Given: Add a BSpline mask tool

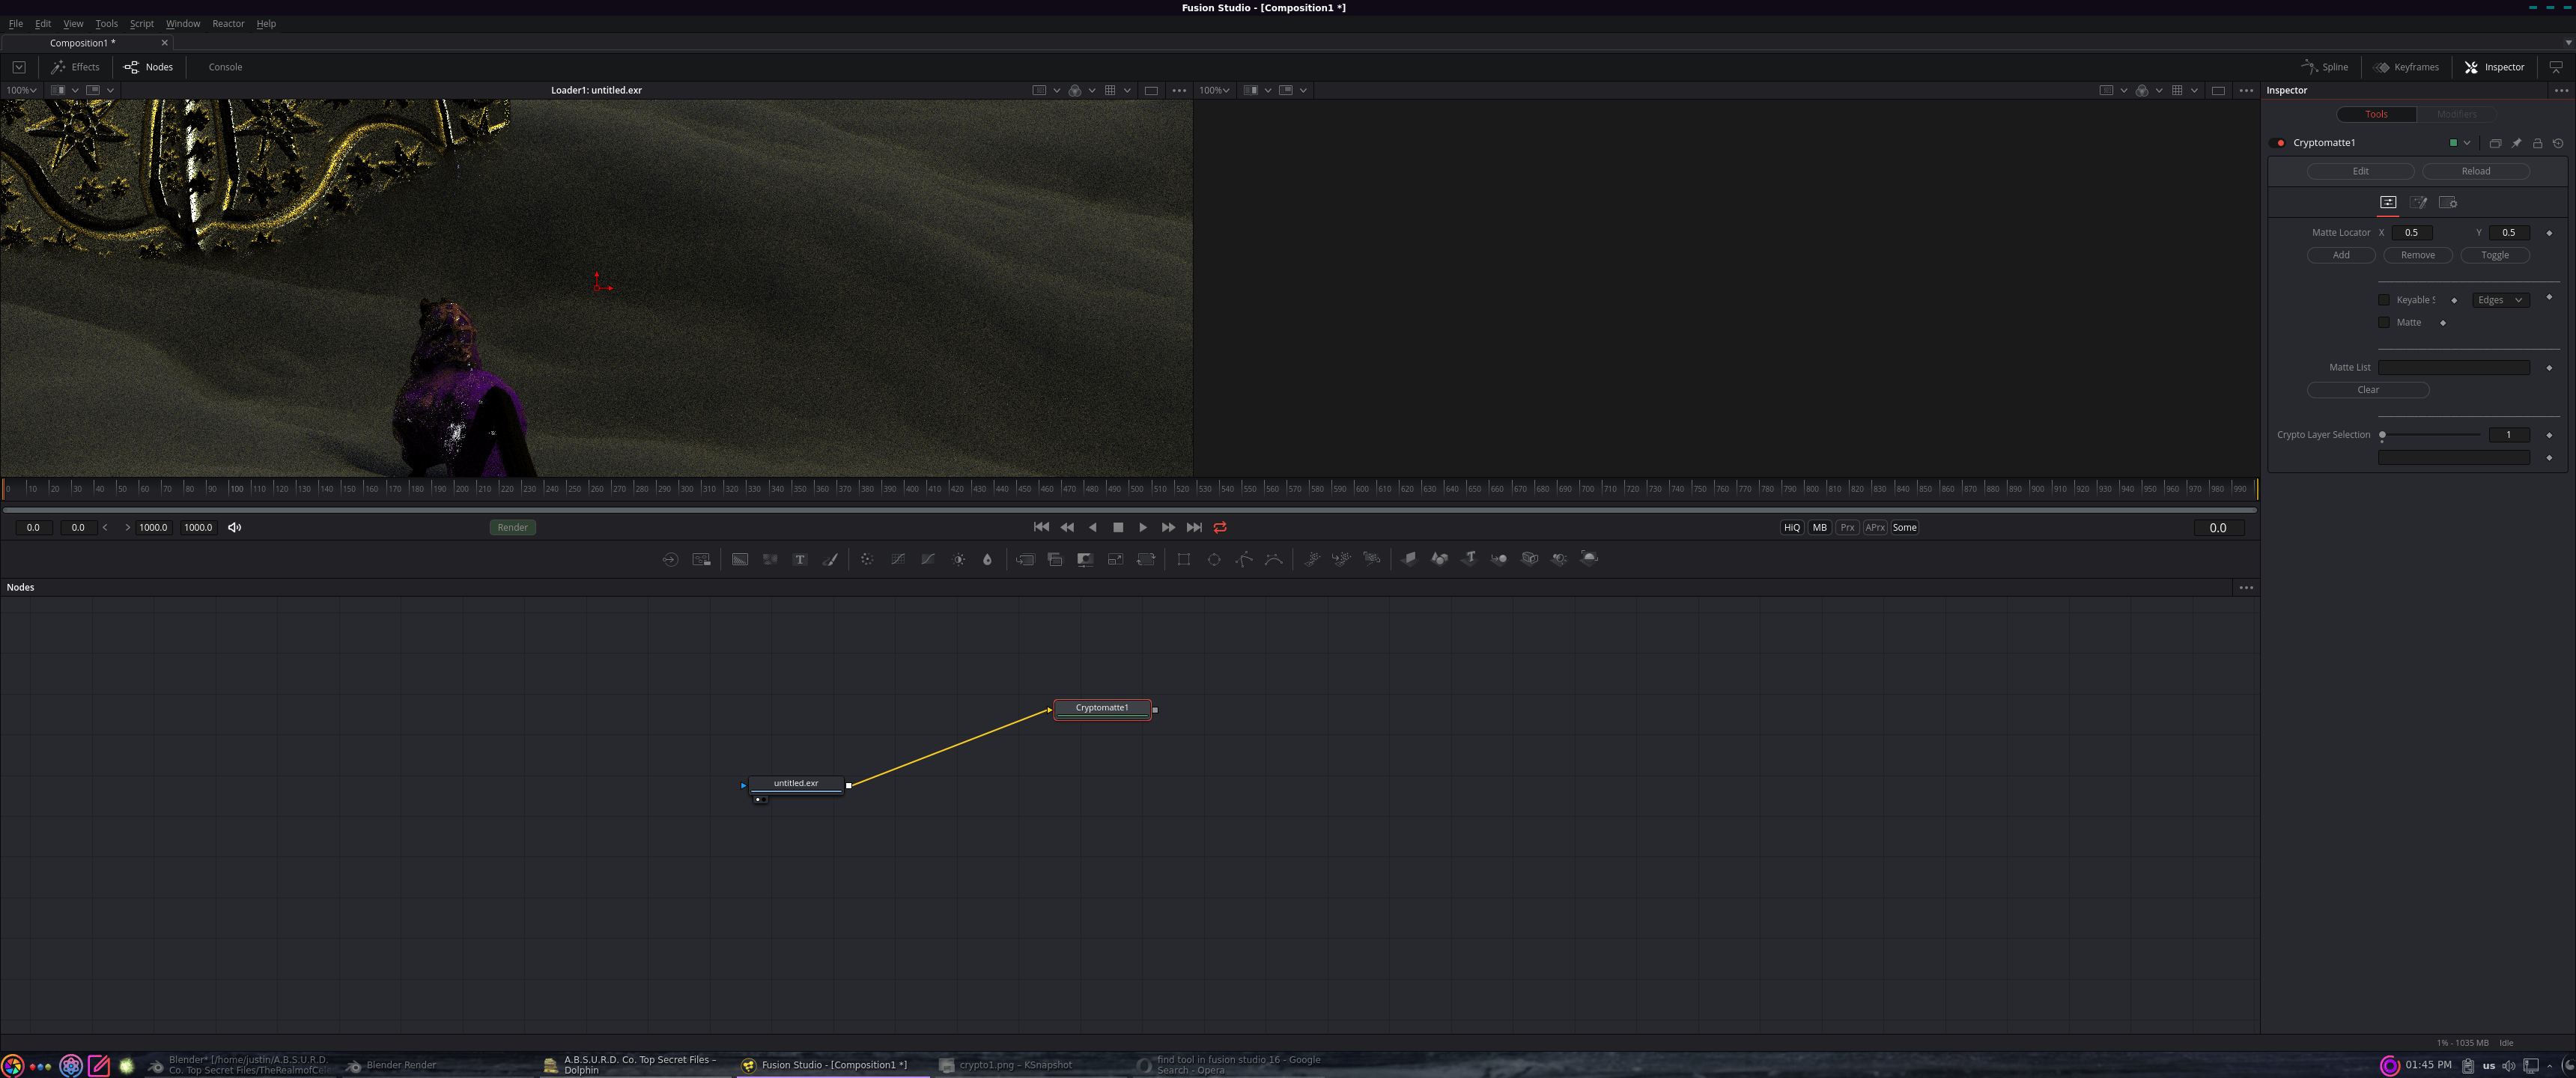Looking at the screenshot, I should (x=1274, y=559).
